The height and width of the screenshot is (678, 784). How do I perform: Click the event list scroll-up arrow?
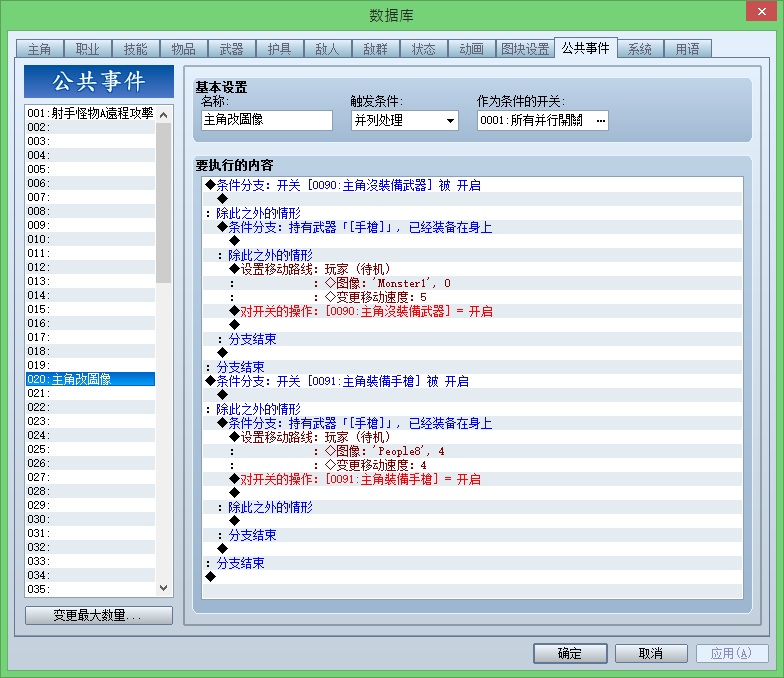(164, 114)
